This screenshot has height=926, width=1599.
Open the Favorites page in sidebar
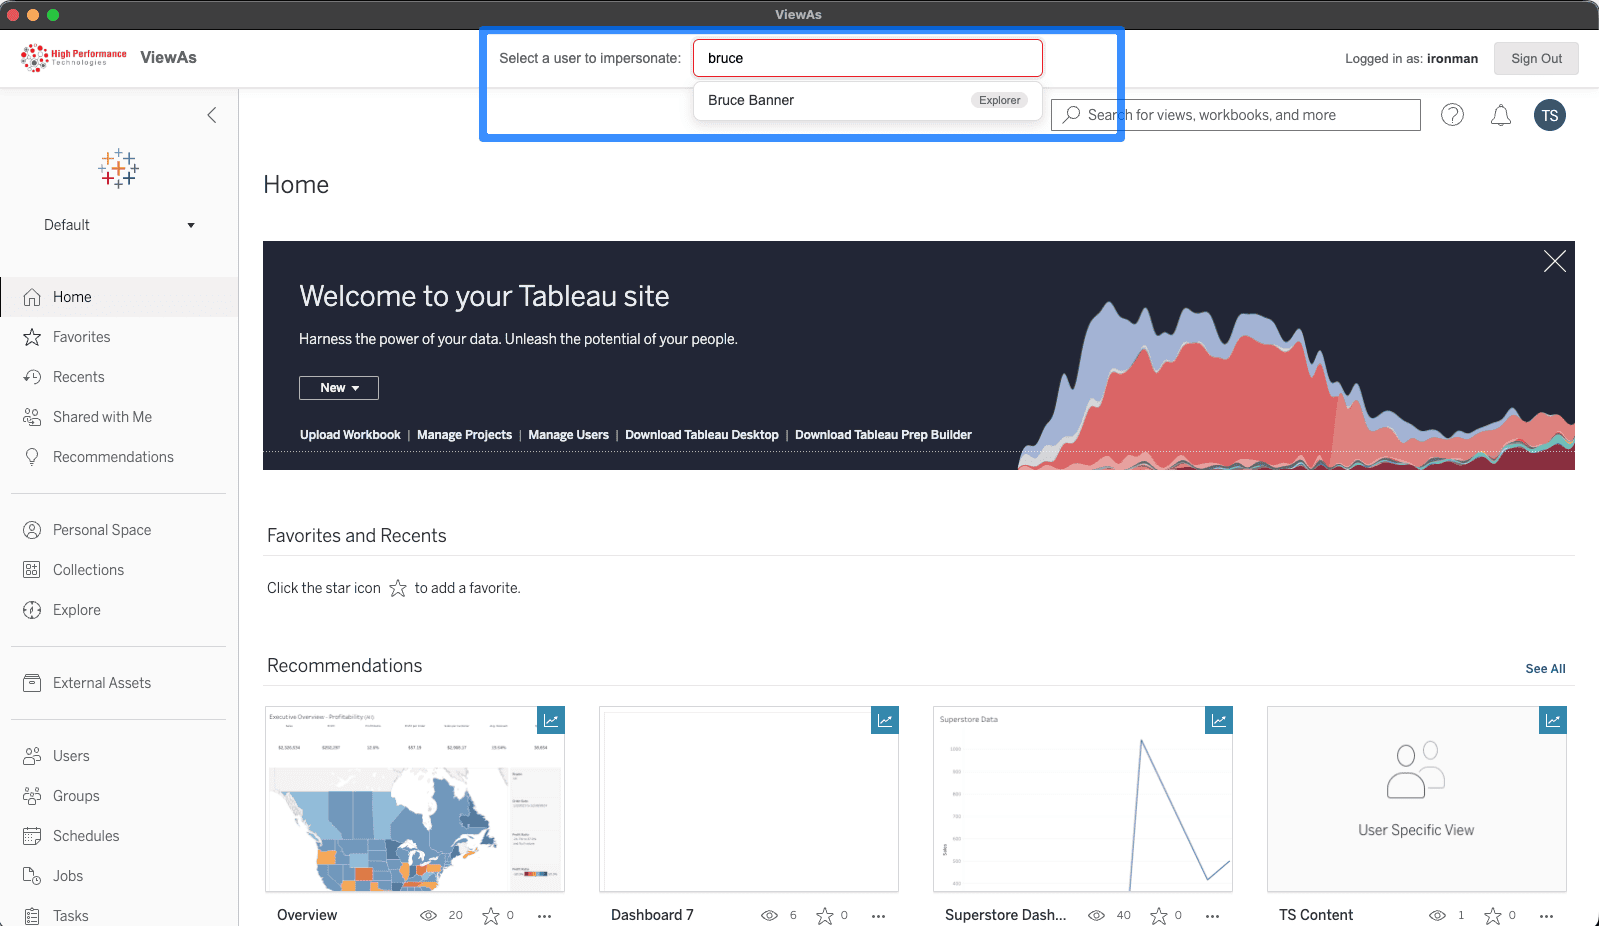tap(81, 337)
